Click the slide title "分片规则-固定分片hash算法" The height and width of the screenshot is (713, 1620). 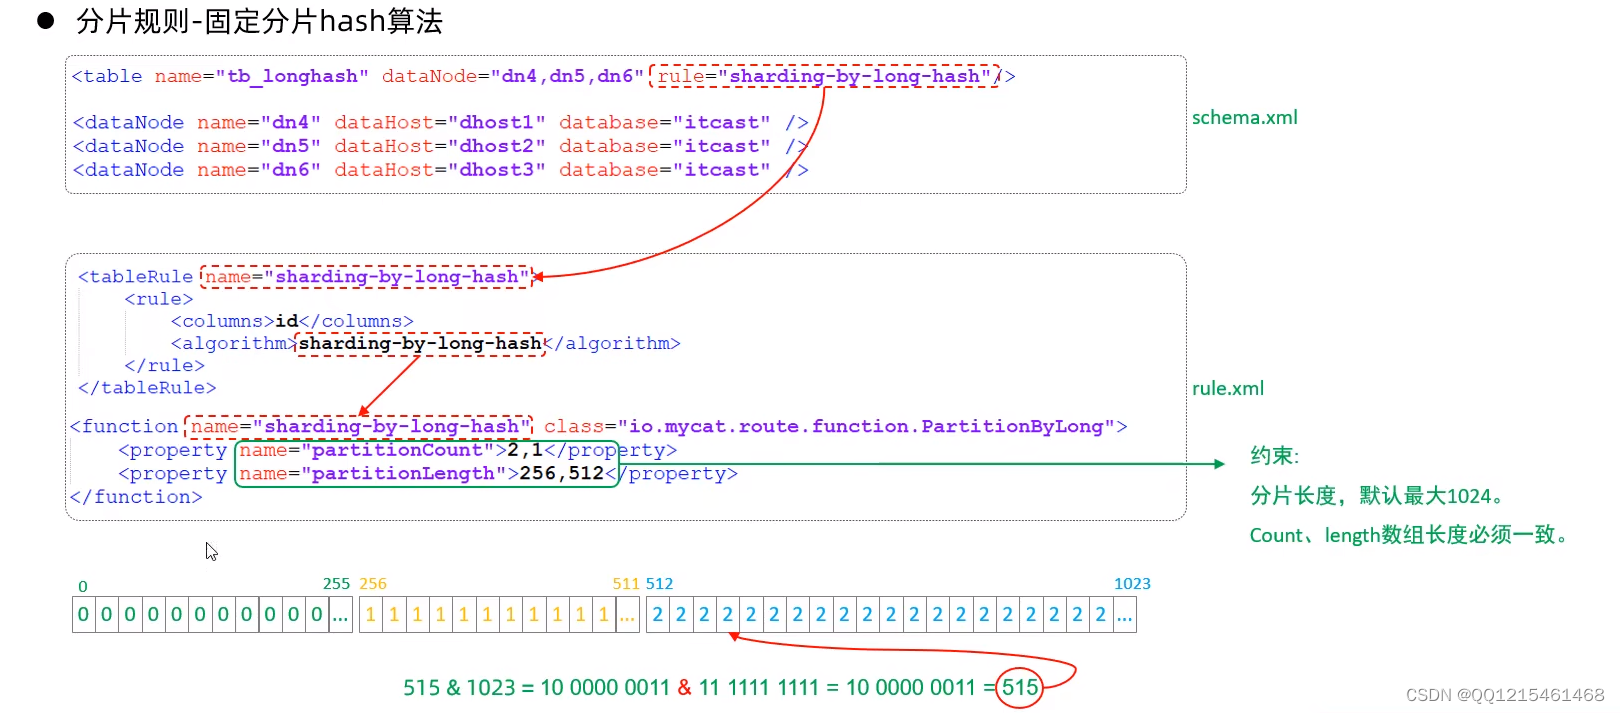[x=259, y=21]
